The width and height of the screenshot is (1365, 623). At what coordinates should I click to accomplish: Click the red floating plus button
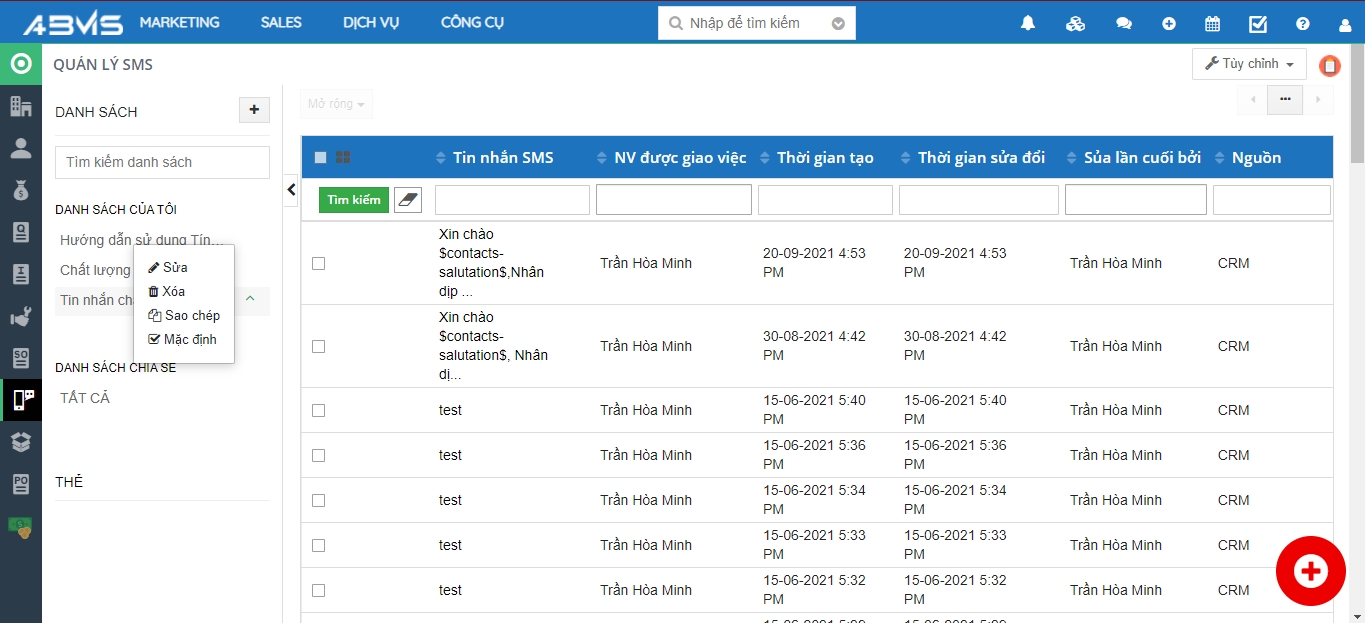(x=1310, y=570)
